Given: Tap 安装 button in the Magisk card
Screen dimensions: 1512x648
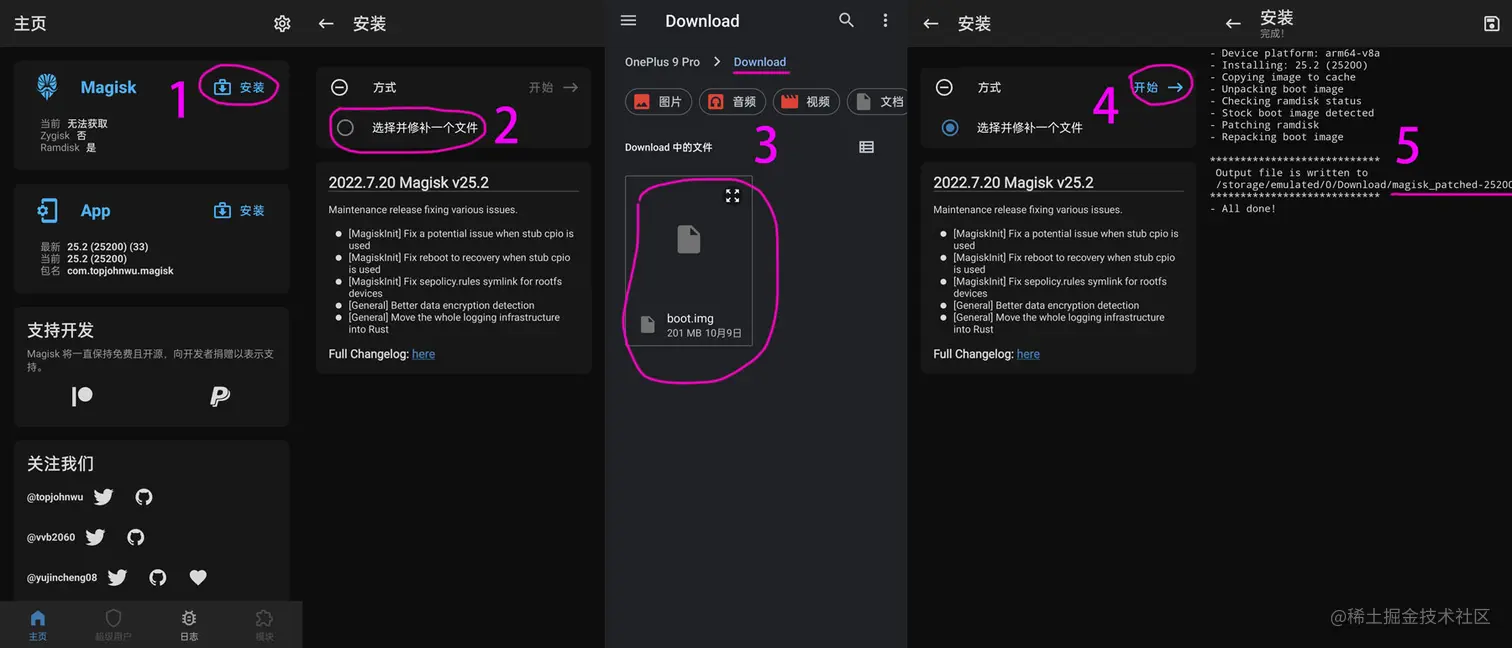Looking at the screenshot, I should (240, 88).
